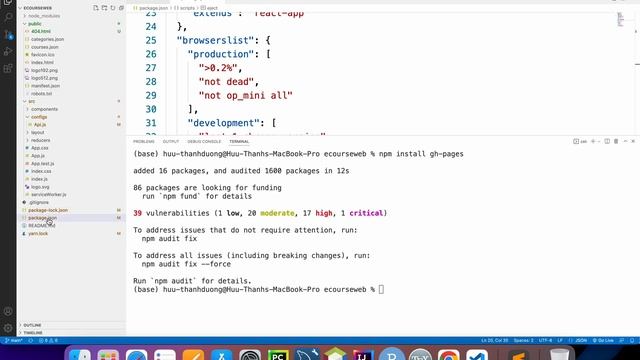The height and width of the screenshot is (360, 640).
Task: Open Source Control view with badge
Action: point(8,35)
